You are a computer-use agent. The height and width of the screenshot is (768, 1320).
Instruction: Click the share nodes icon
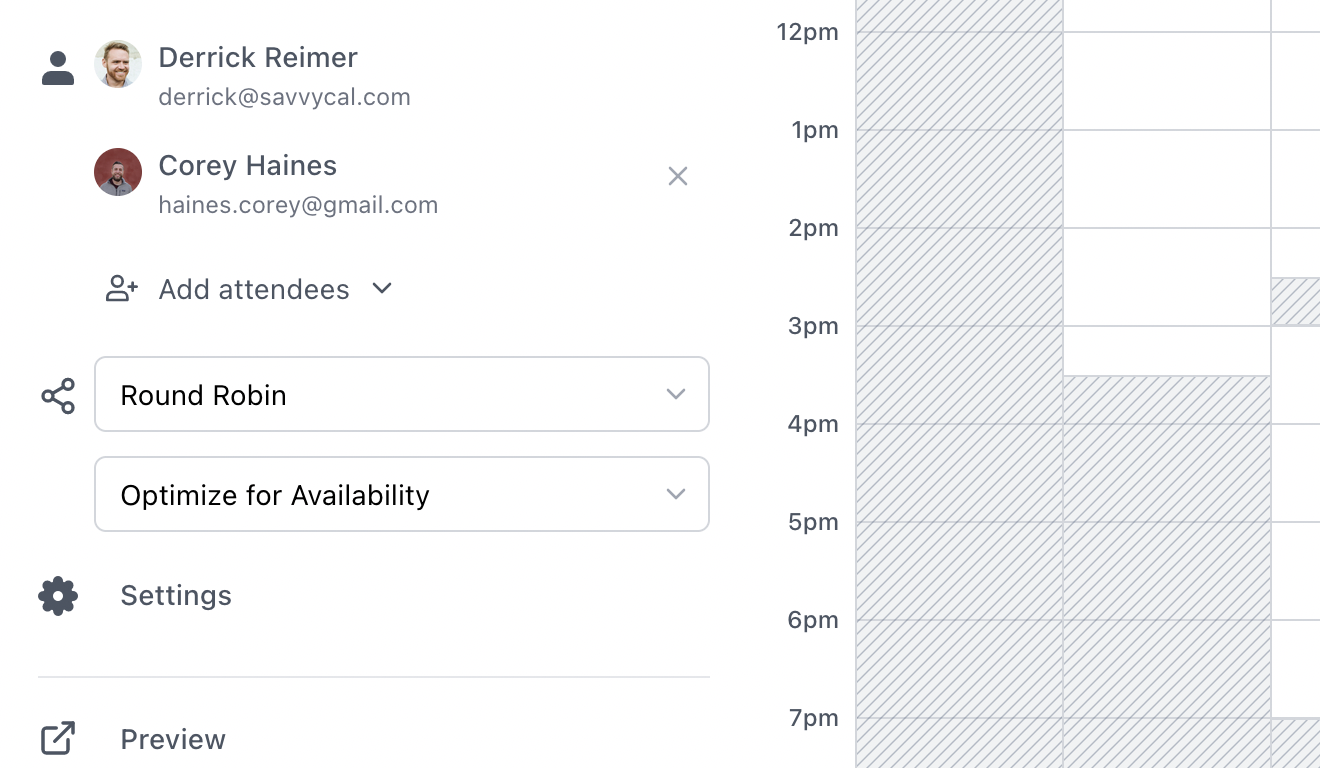58,396
